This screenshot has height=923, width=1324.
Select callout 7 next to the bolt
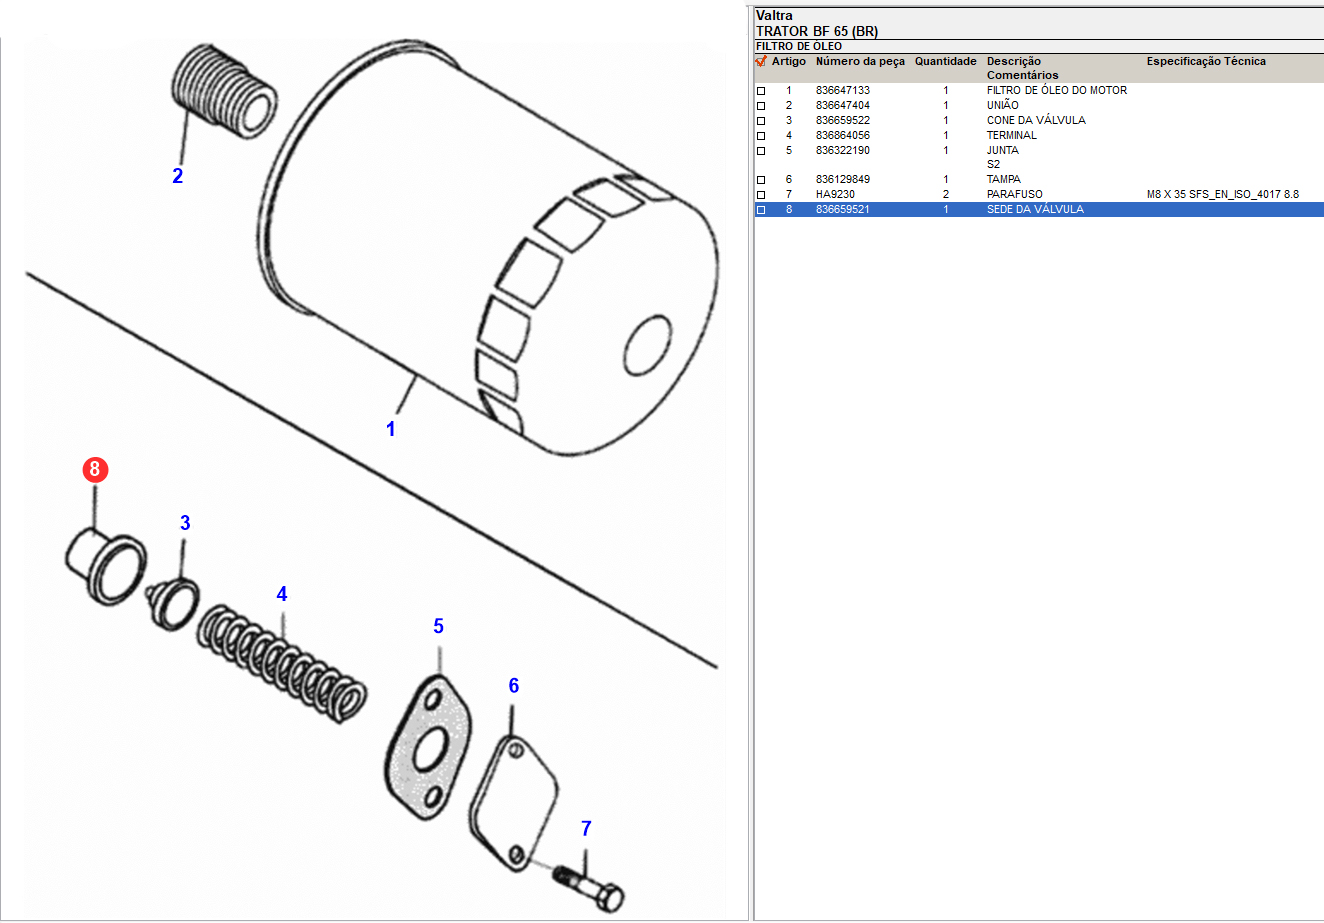coord(586,828)
